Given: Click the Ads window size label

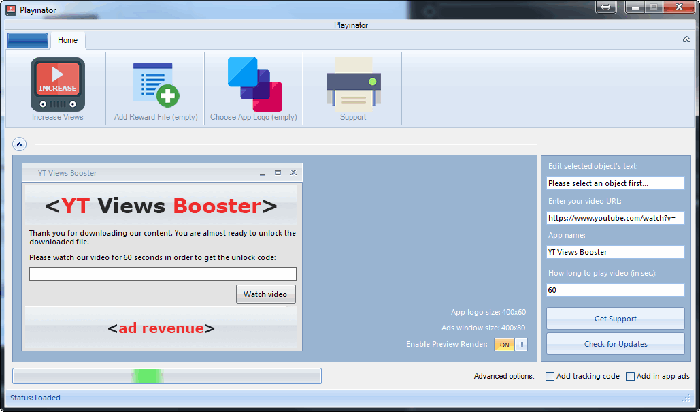Looking at the screenshot, I should point(484,328).
